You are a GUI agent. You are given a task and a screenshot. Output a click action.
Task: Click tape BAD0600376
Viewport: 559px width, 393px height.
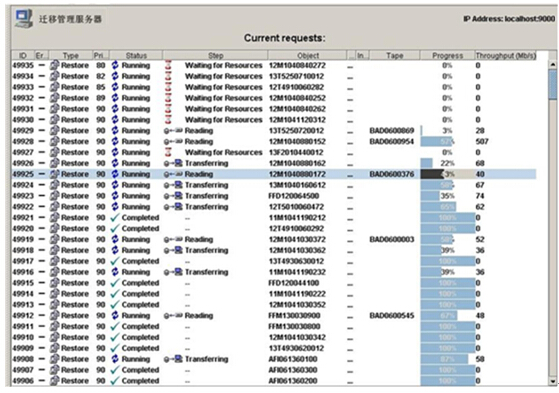[x=392, y=174]
